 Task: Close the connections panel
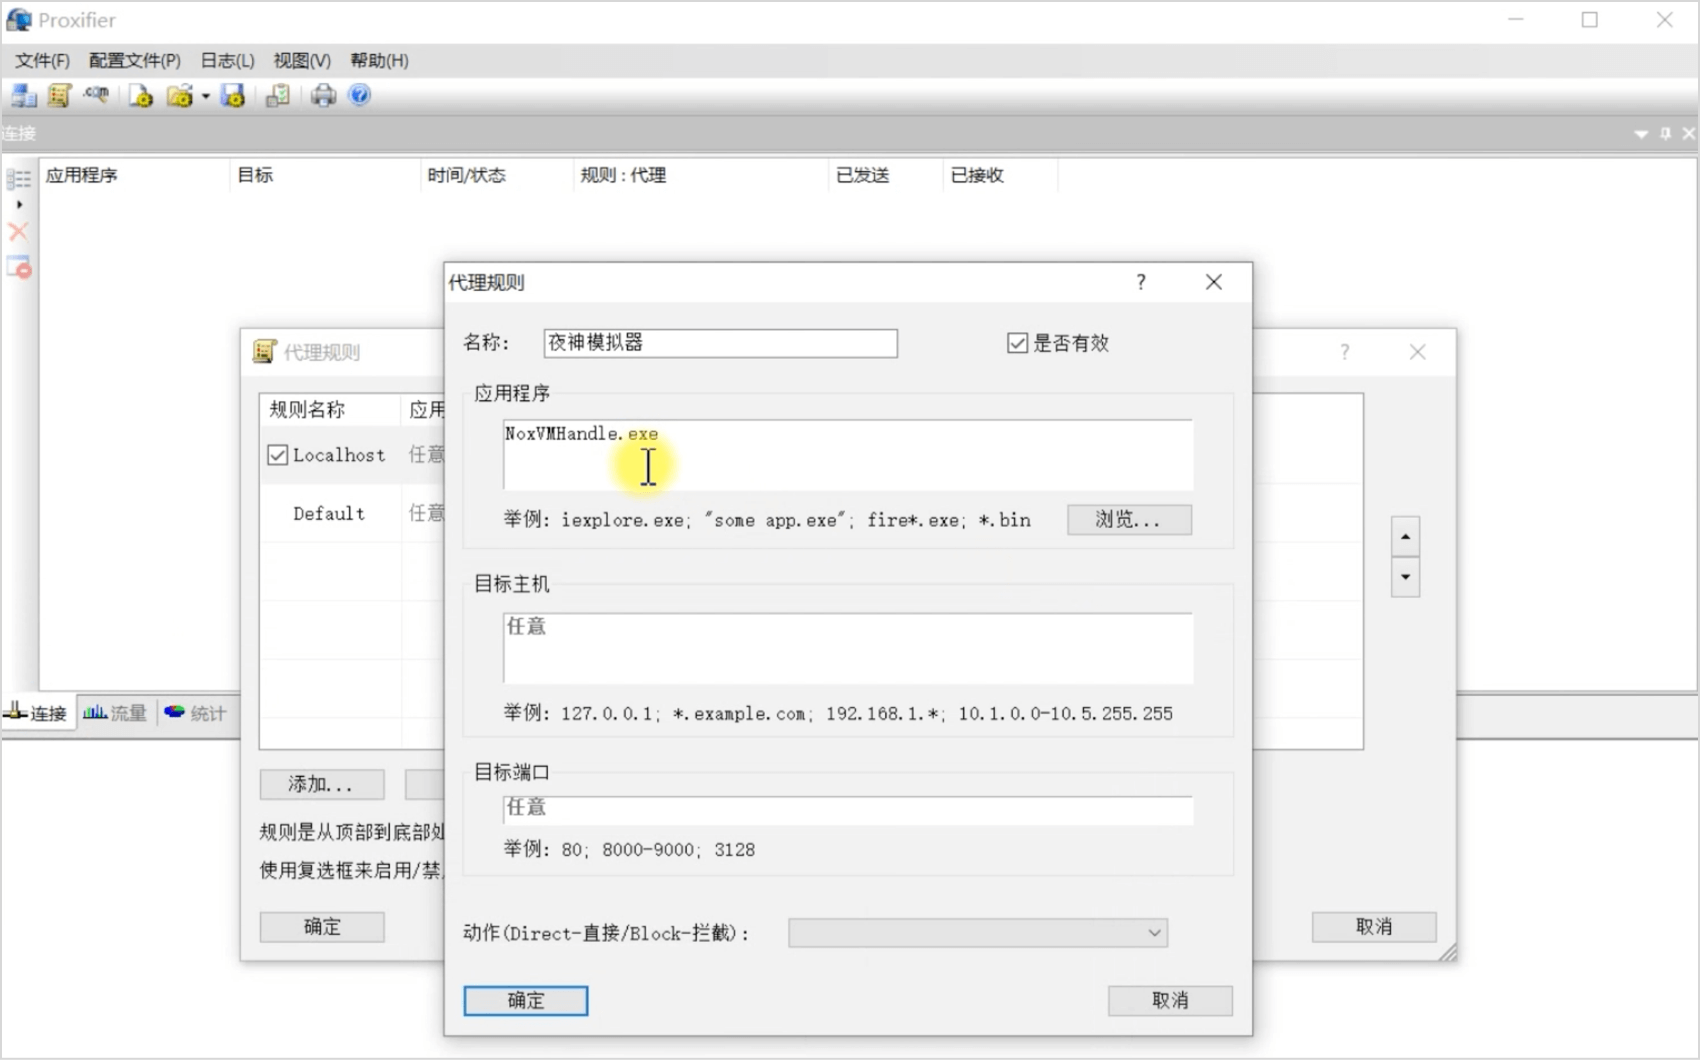pos(1688,133)
